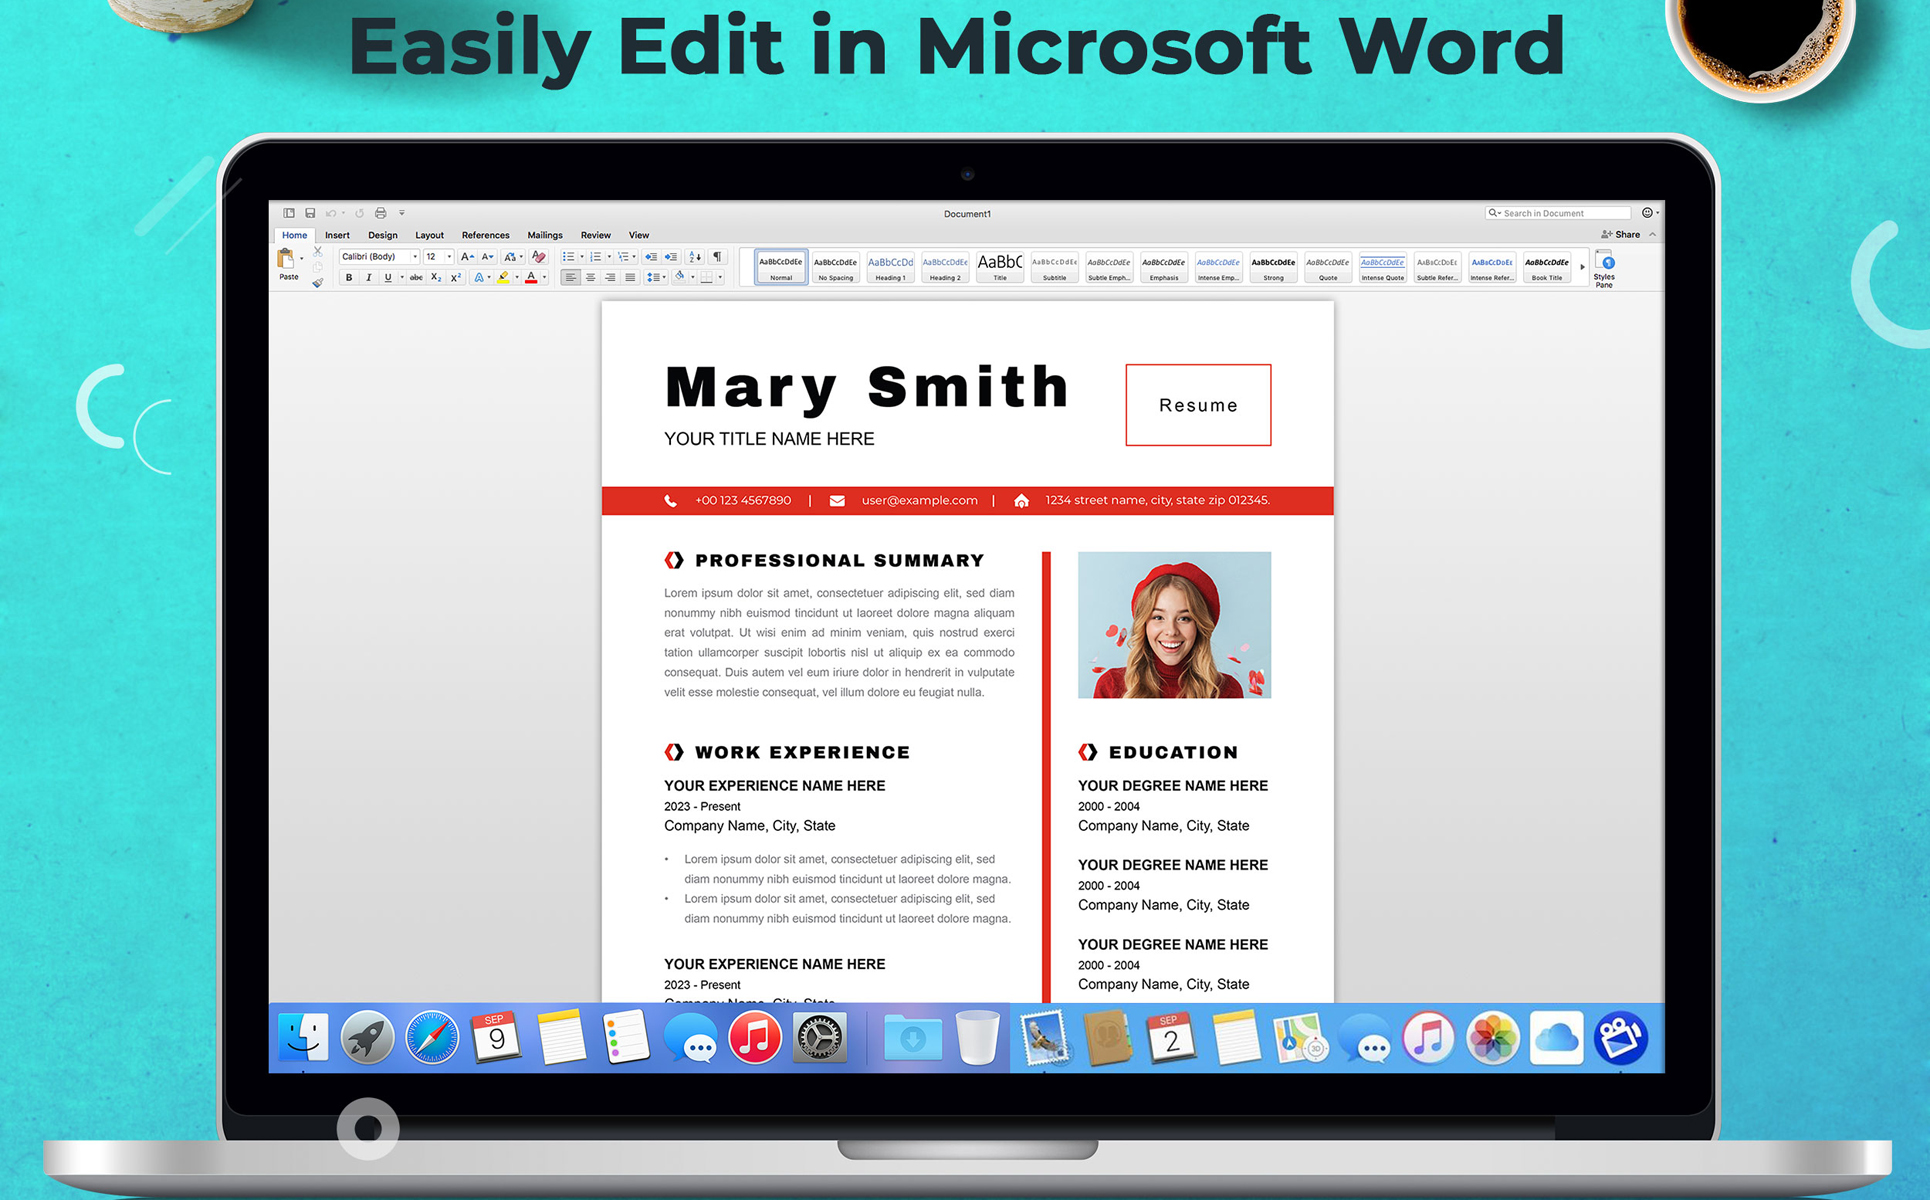Toggle Bold formatting
This screenshot has width=1930, height=1200.
point(349,278)
